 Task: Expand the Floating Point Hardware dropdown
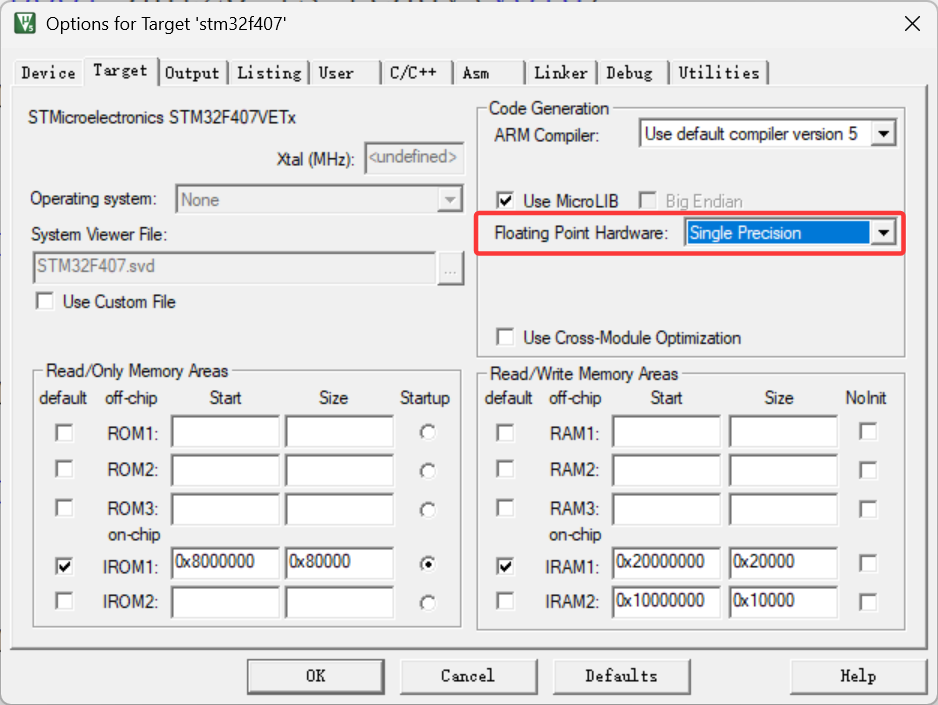point(883,233)
